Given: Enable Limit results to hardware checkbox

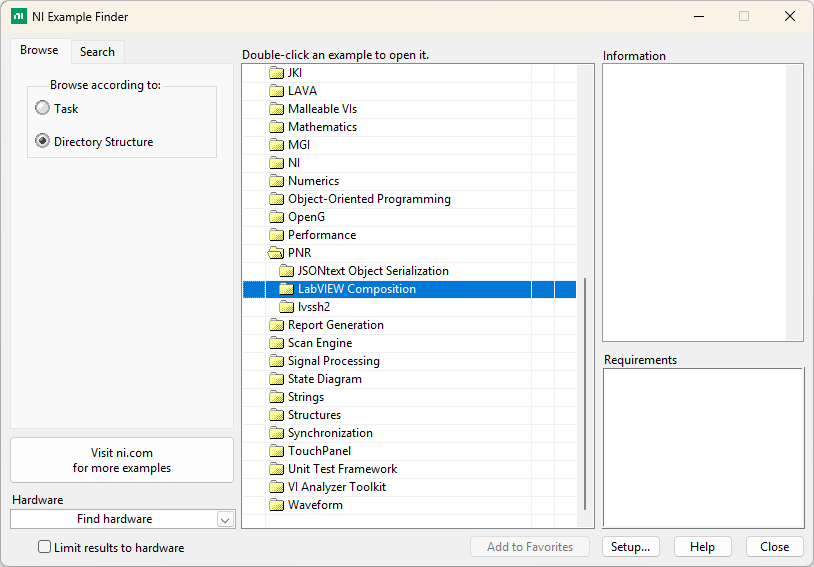Looking at the screenshot, I should tap(45, 547).
